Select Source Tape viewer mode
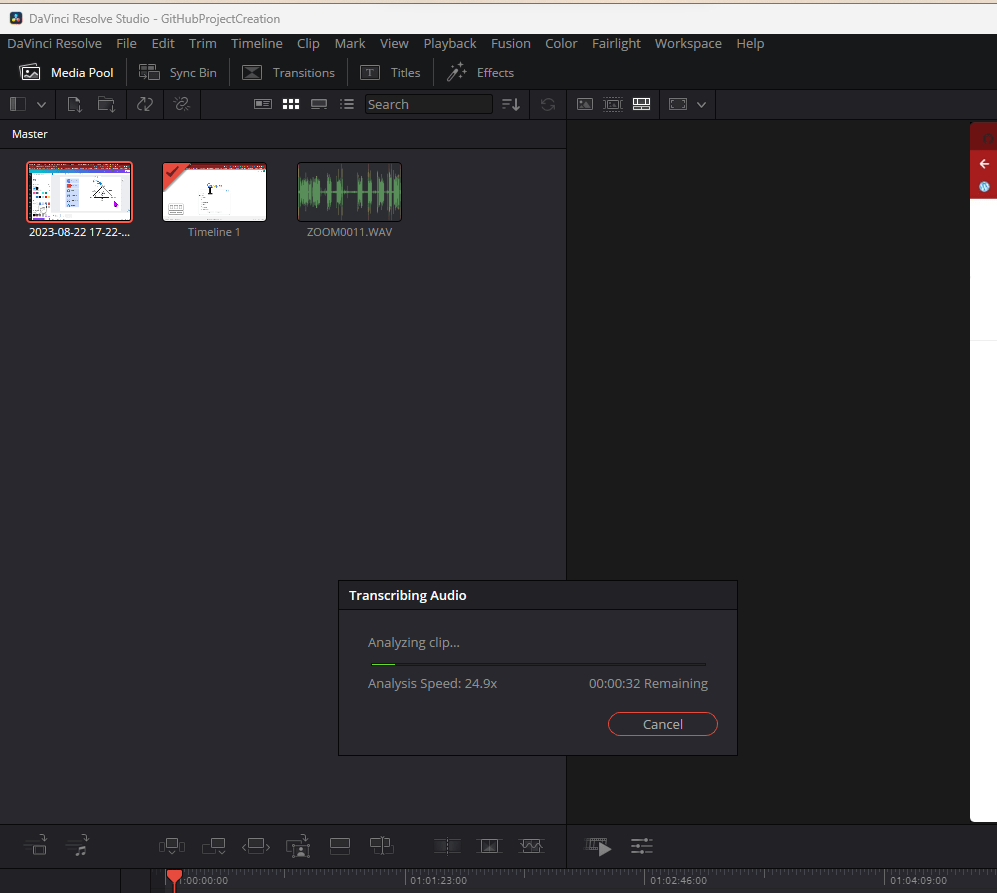This screenshot has height=893, width=997. [x=613, y=104]
